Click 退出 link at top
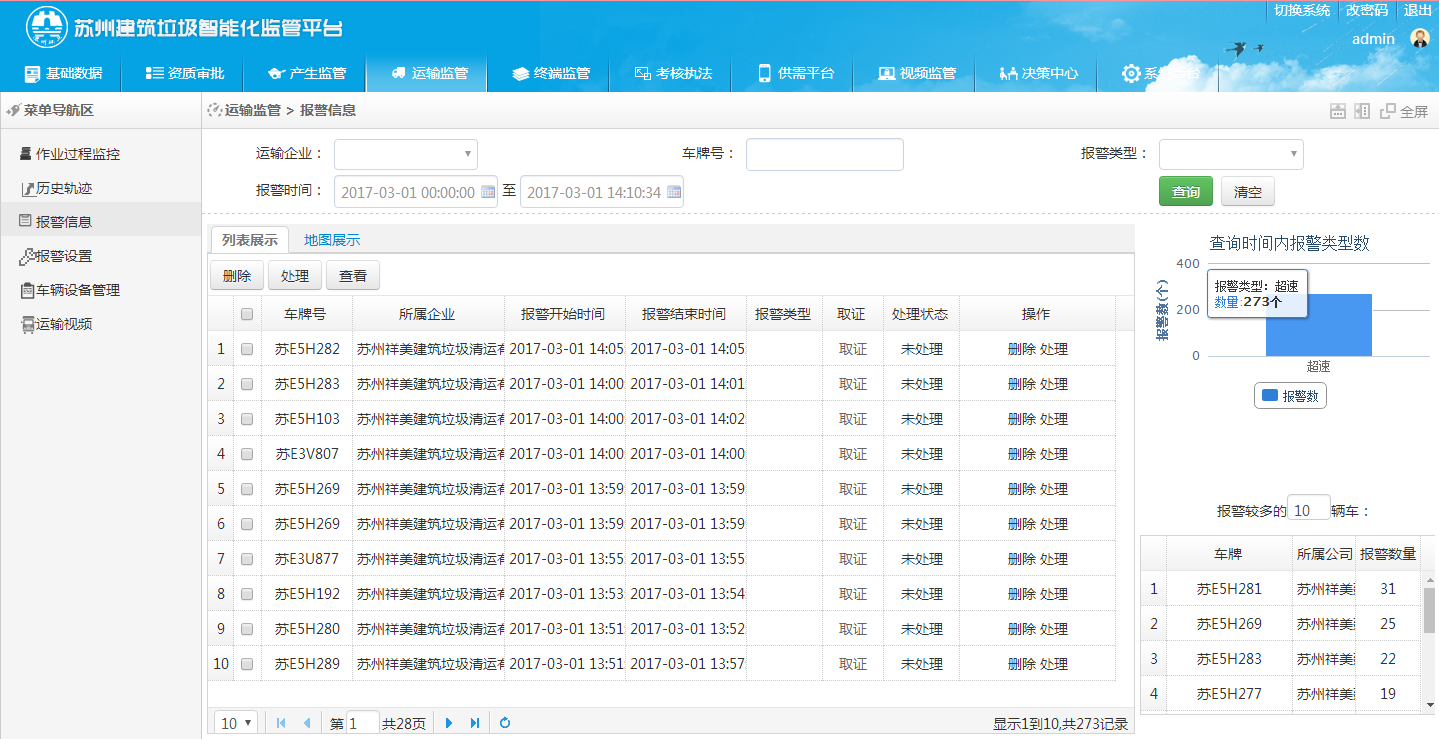The height and width of the screenshot is (739, 1439). (x=1418, y=10)
